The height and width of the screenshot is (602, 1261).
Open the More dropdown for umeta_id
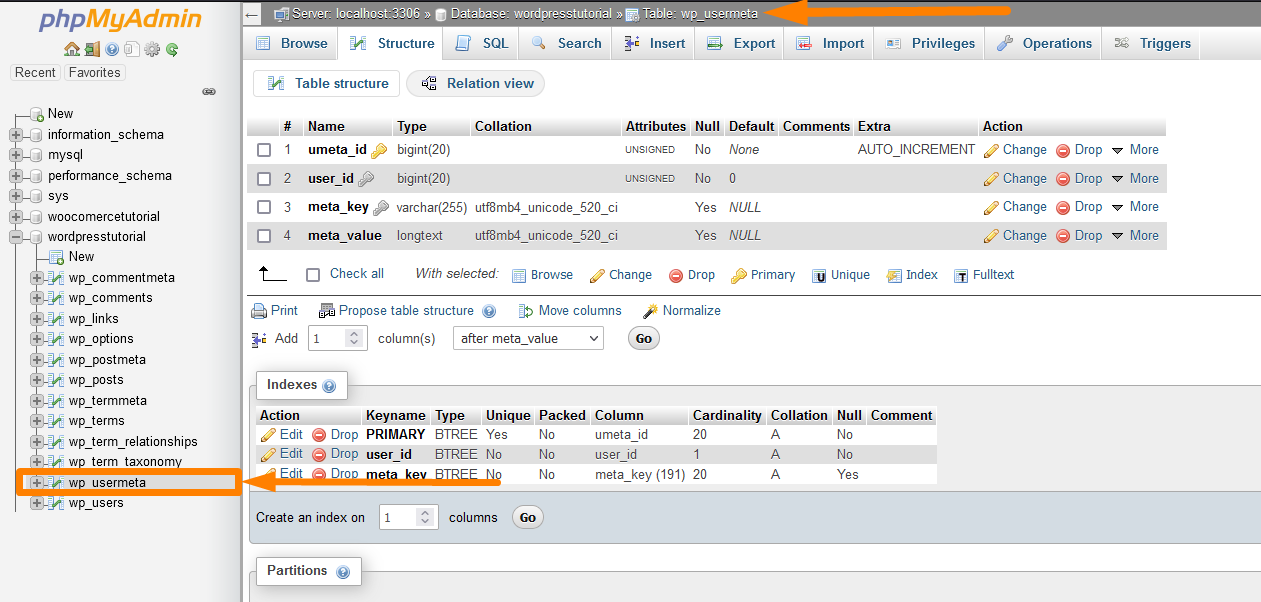click(x=1135, y=150)
